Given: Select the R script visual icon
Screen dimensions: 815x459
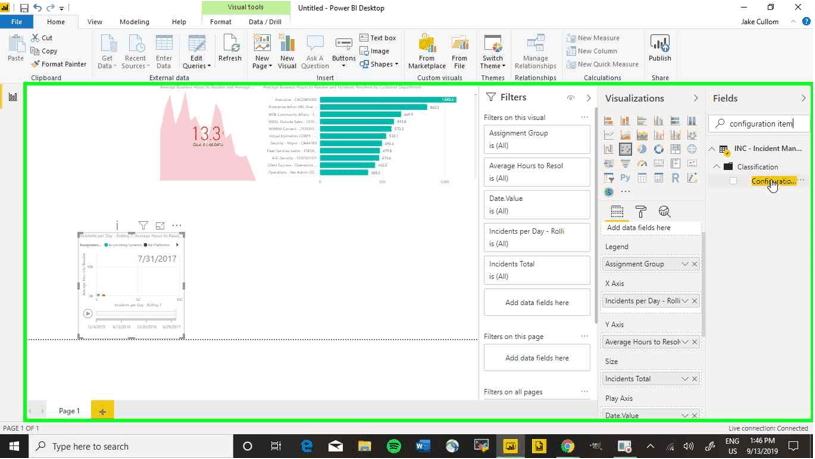Looking at the screenshot, I should (x=675, y=178).
